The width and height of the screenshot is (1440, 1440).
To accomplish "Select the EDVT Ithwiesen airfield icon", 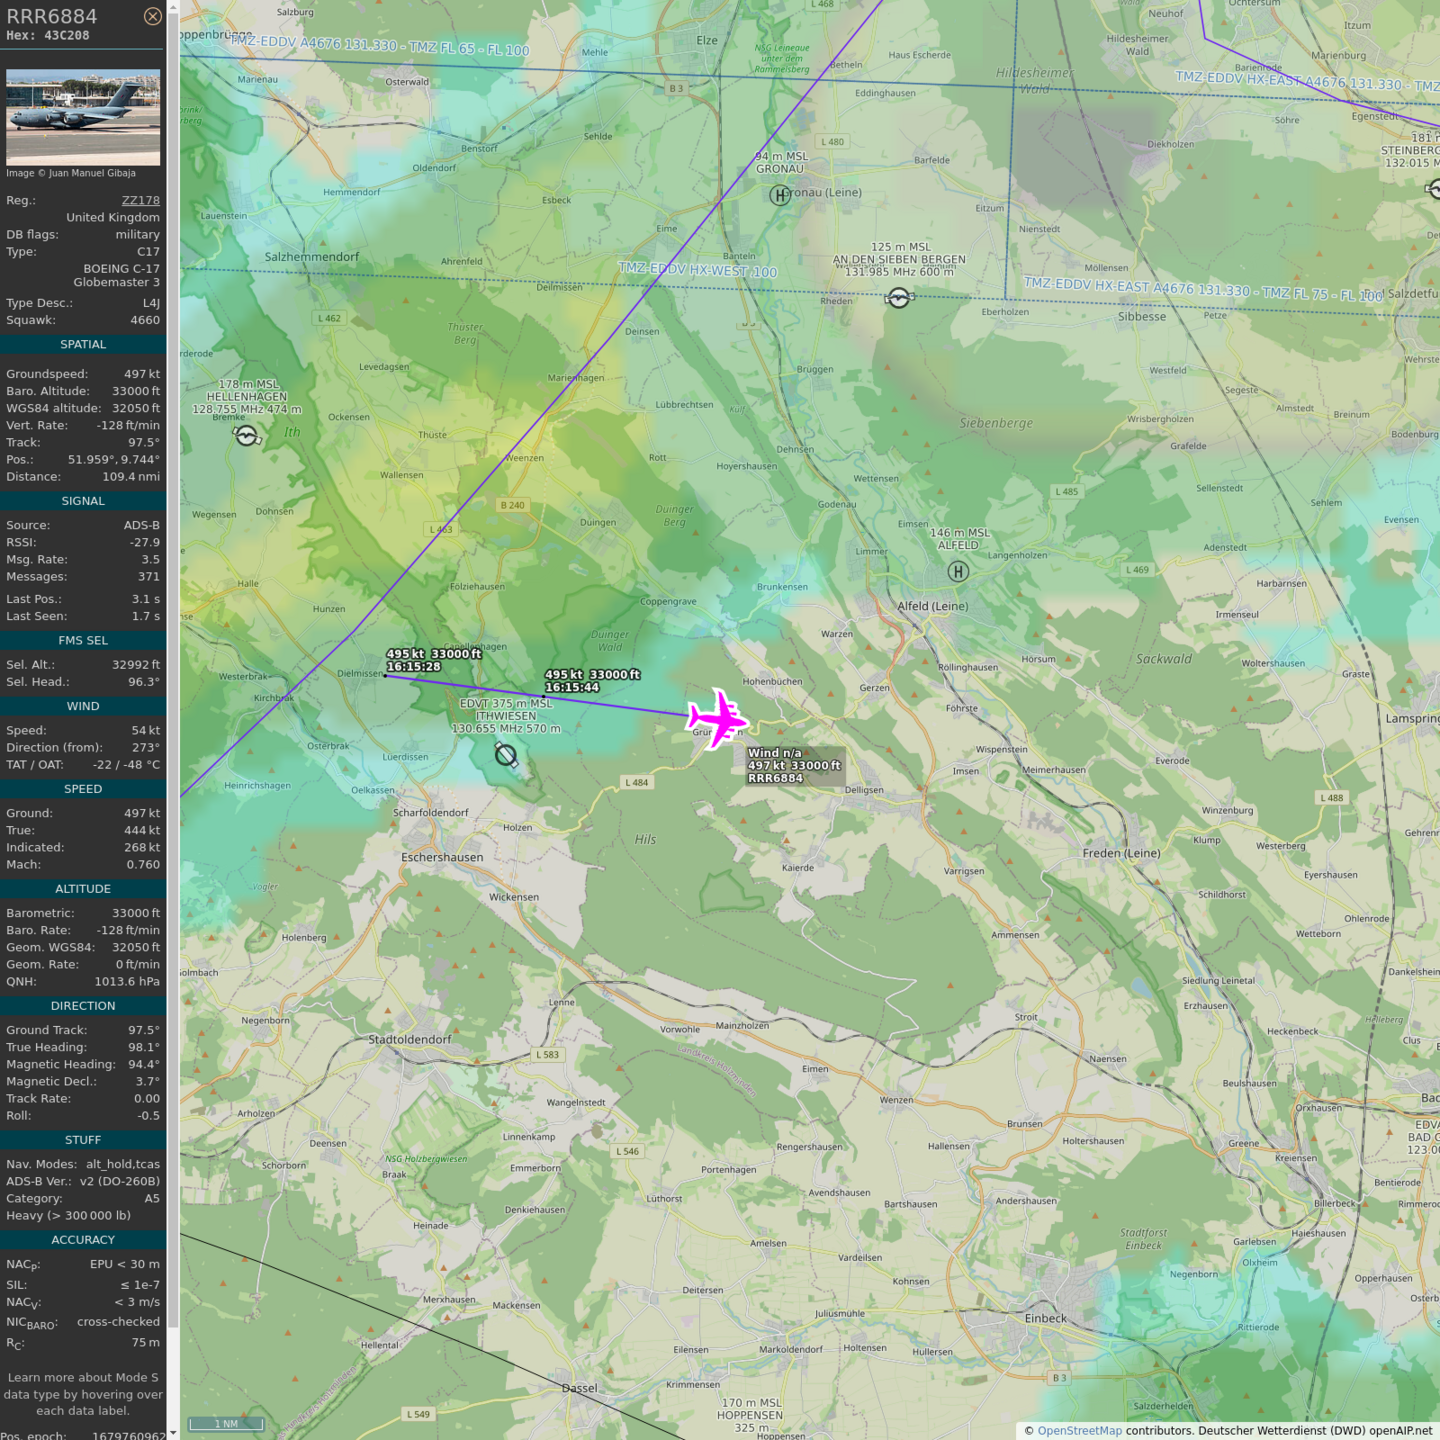I will (506, 755).
